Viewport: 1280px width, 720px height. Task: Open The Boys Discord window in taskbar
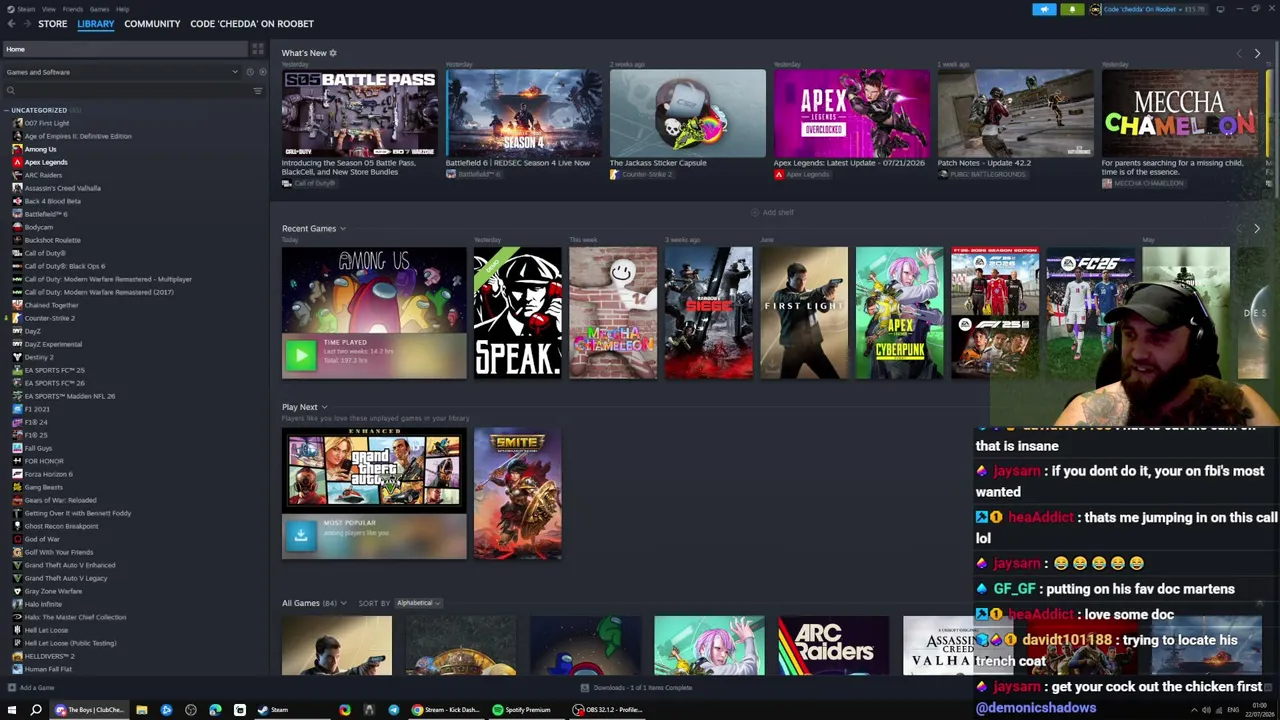tap(90, 710)
